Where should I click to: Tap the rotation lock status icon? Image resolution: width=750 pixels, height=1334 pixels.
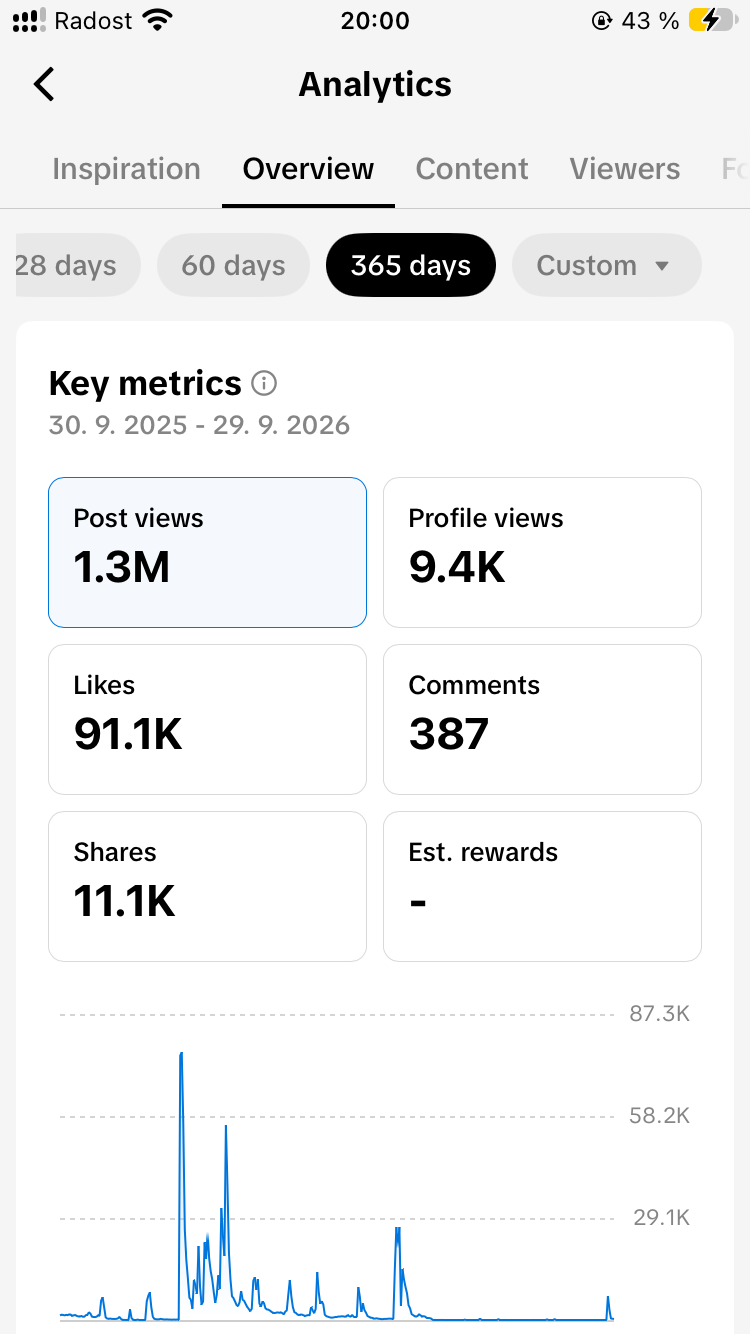coord(602,20)
